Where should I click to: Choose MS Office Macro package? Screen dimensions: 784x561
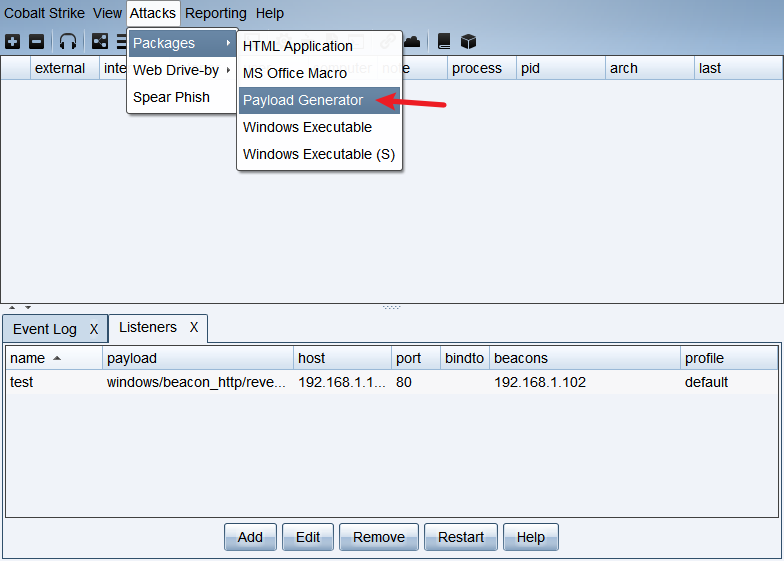(x=320, y=73)
